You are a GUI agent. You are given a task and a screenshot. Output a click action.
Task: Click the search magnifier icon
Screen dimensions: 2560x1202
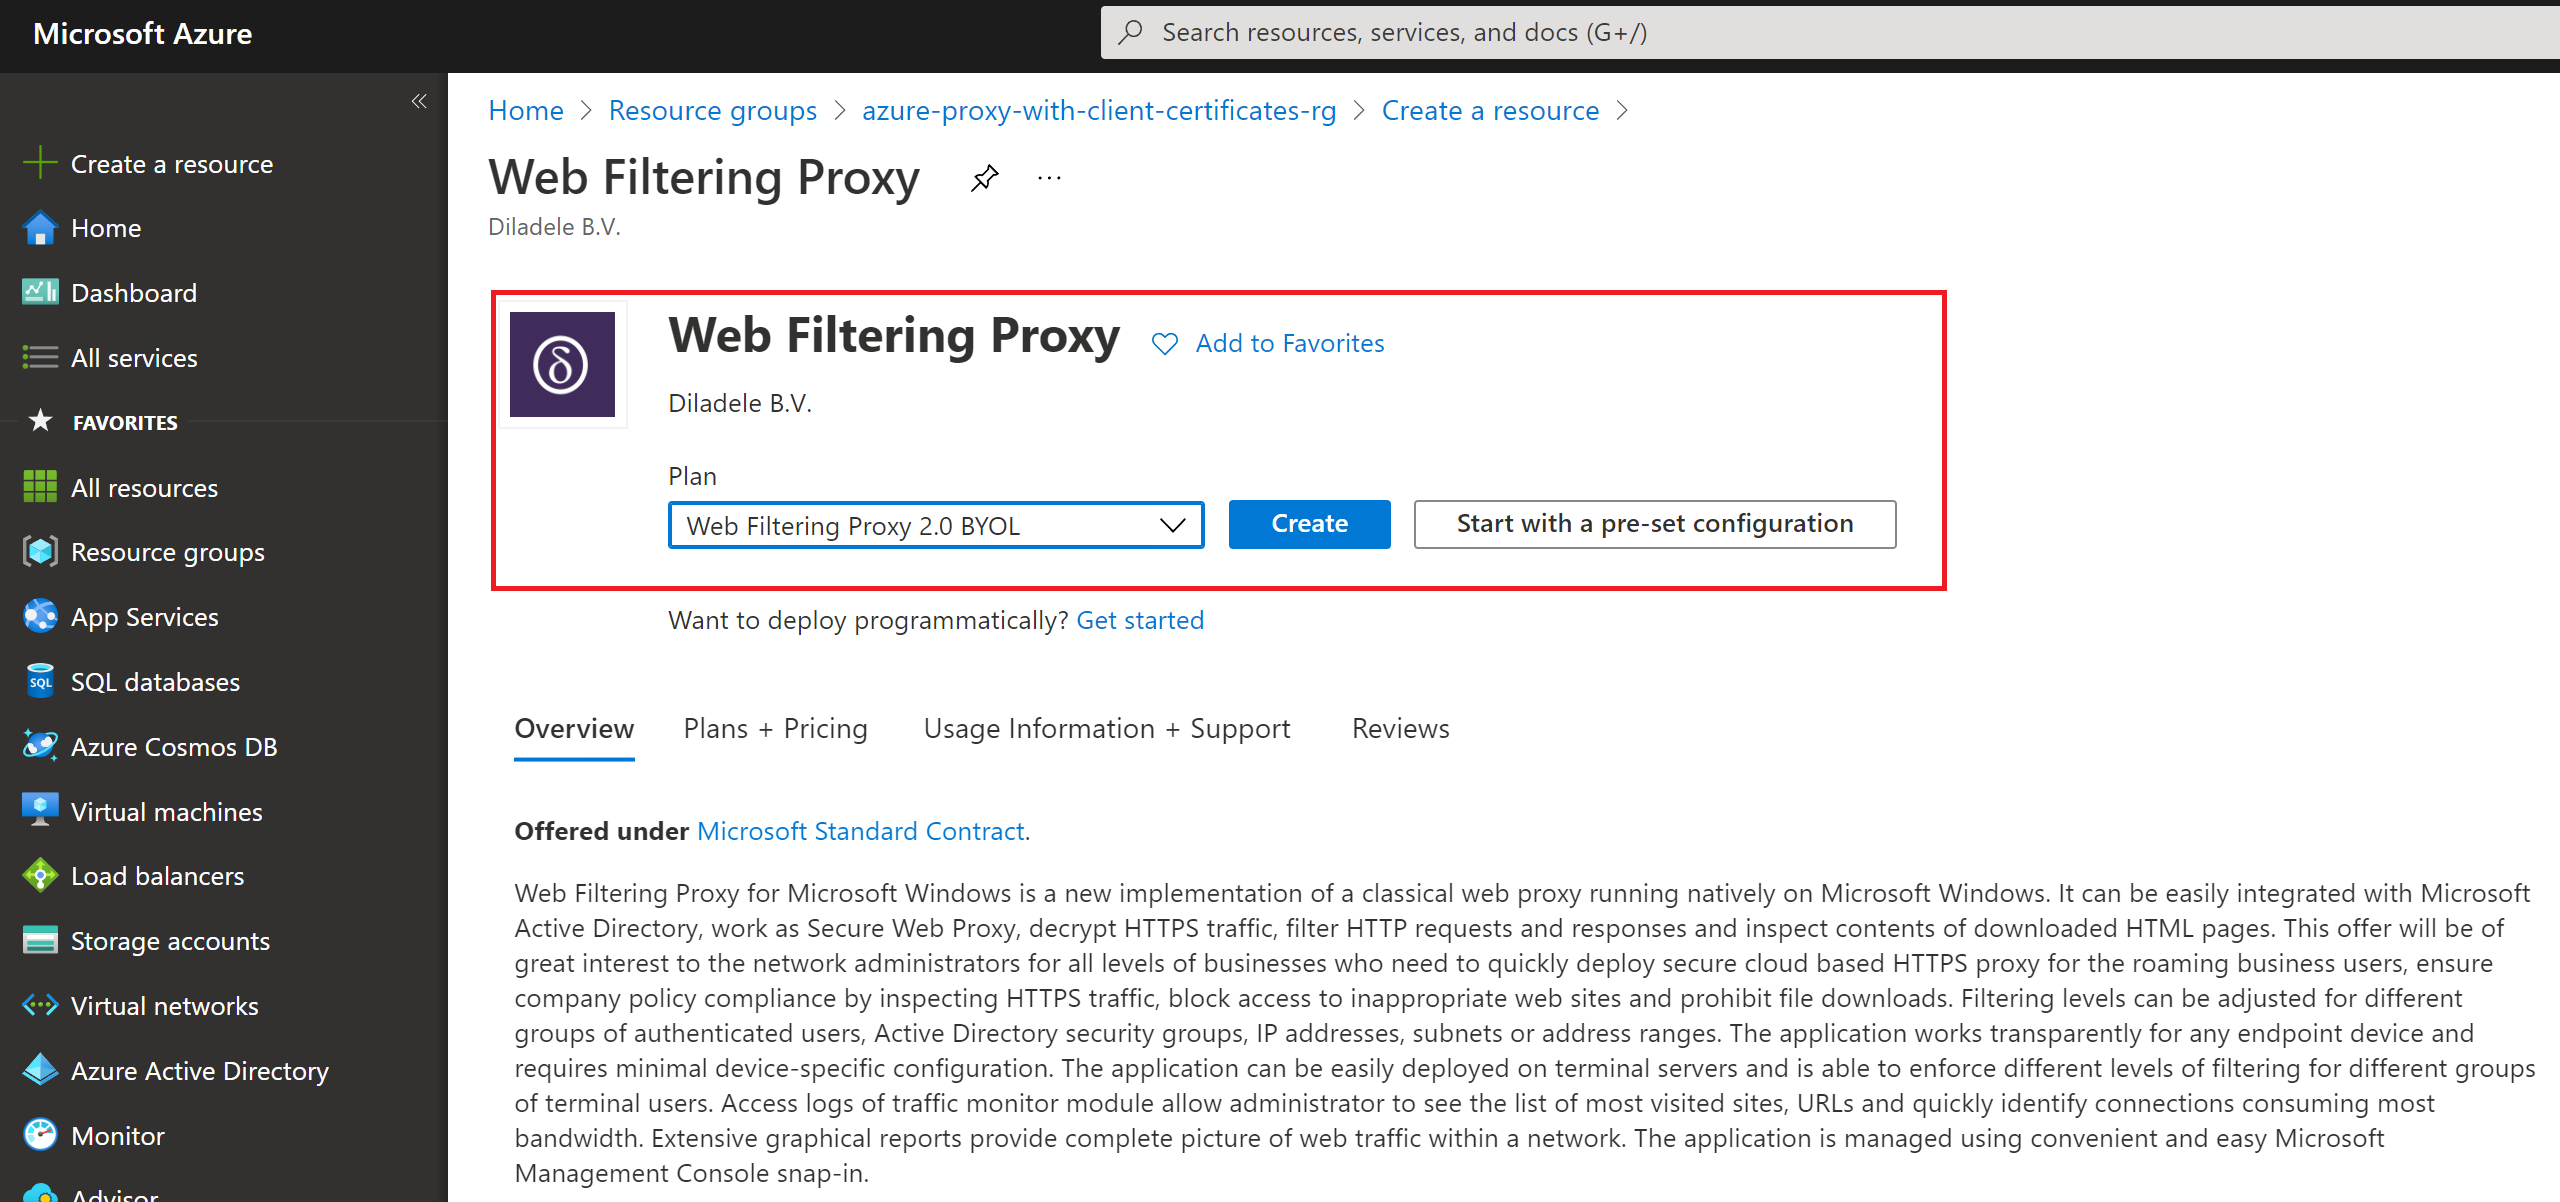point(1131,32)
